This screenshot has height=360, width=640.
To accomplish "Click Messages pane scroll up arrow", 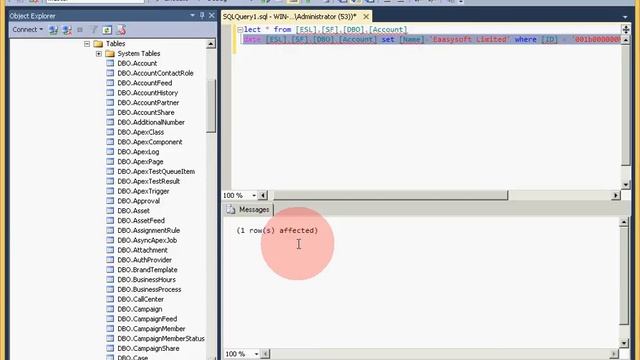I will [x=624, y=222].
